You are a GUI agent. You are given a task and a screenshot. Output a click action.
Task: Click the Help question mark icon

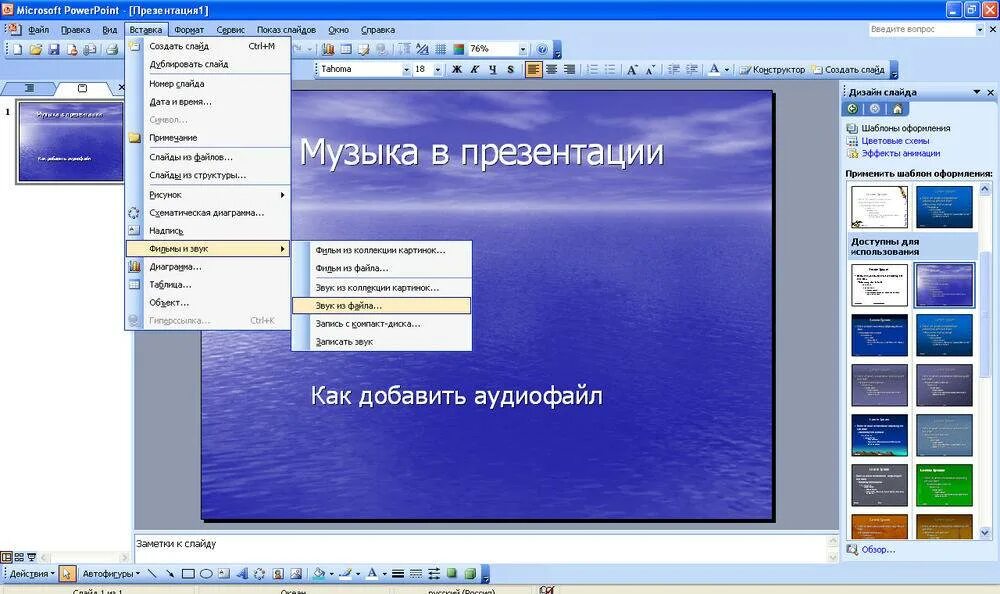542,49
